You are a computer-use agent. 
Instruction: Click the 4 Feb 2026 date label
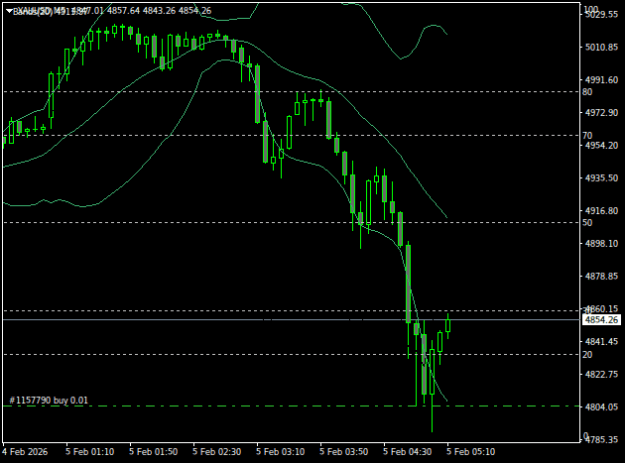coord(25,452)
